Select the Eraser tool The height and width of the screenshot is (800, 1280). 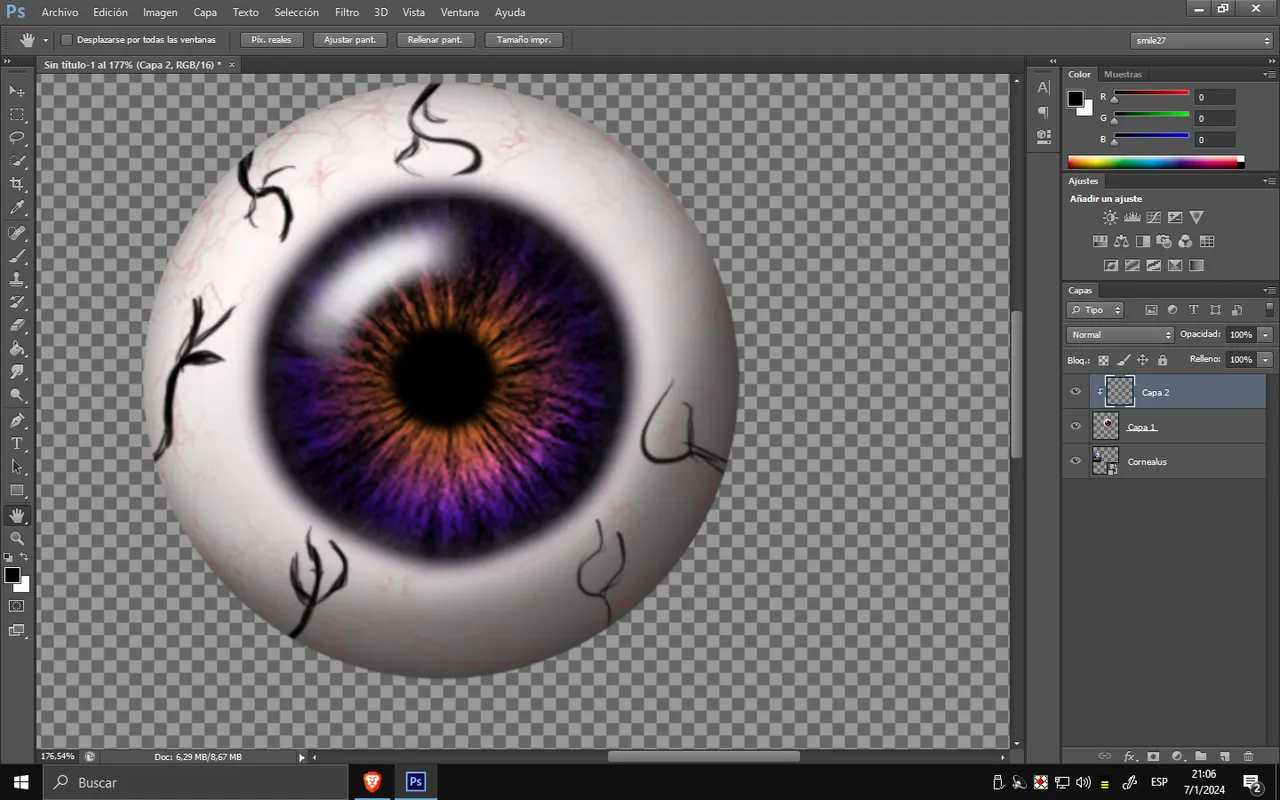(17, 325)
